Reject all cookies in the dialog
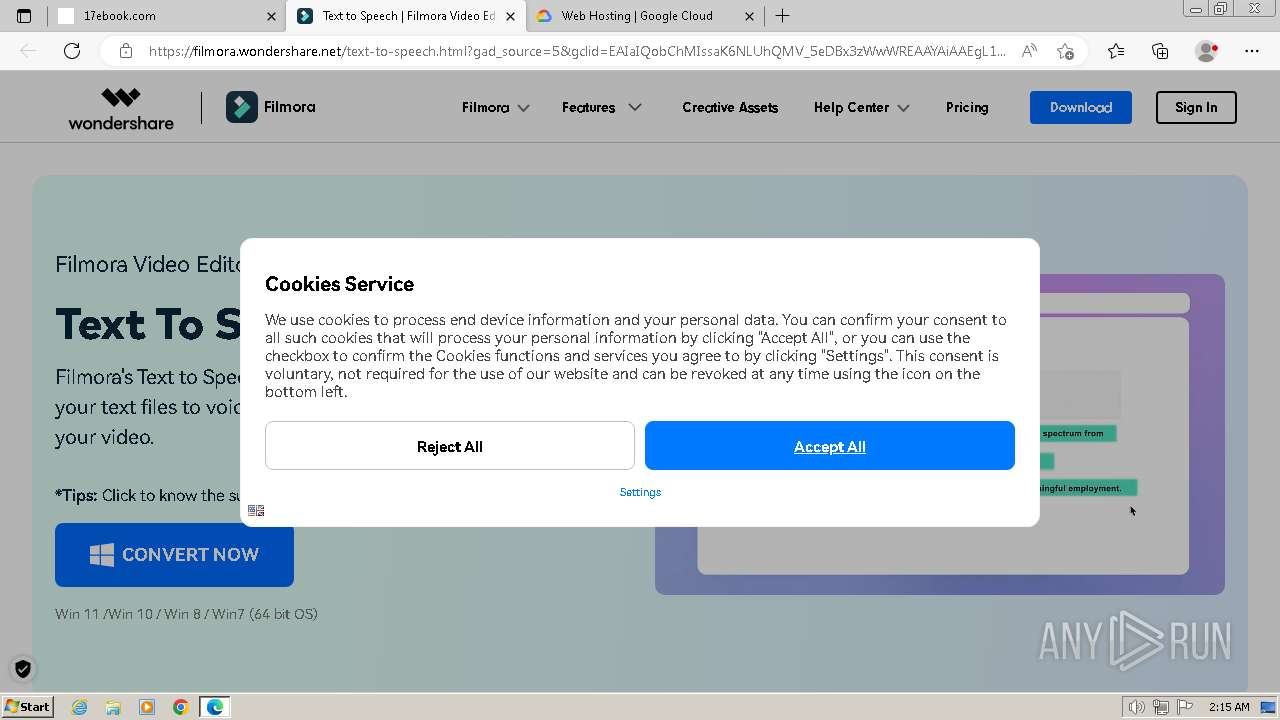The width and height of the screenshot is (1280, 720). pyautogui.click(x=449, y=446)
